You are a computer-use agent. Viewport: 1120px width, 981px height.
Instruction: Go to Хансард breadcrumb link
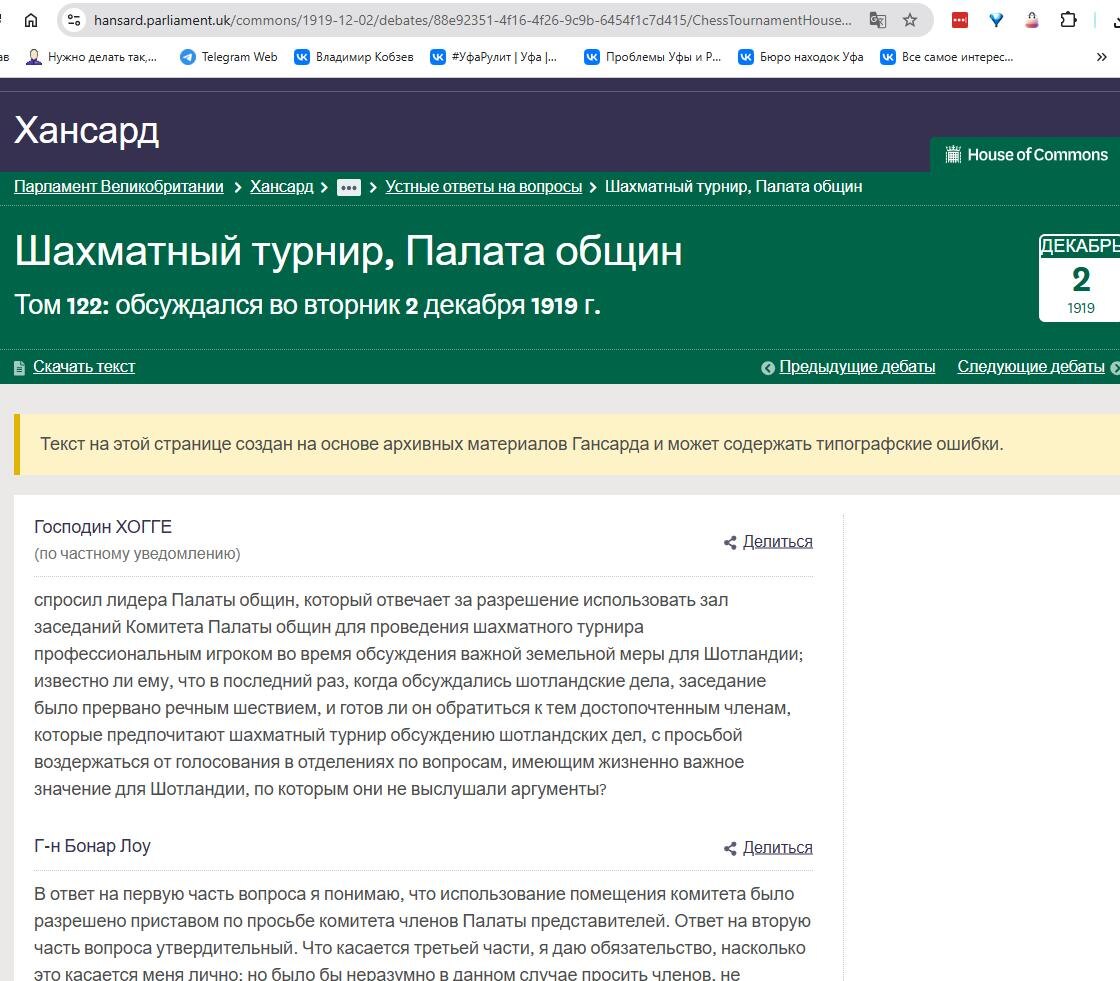281,186
